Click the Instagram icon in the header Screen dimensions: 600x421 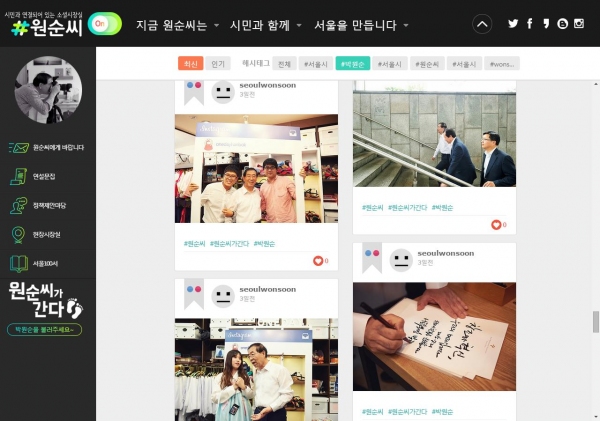click(579, 24)
